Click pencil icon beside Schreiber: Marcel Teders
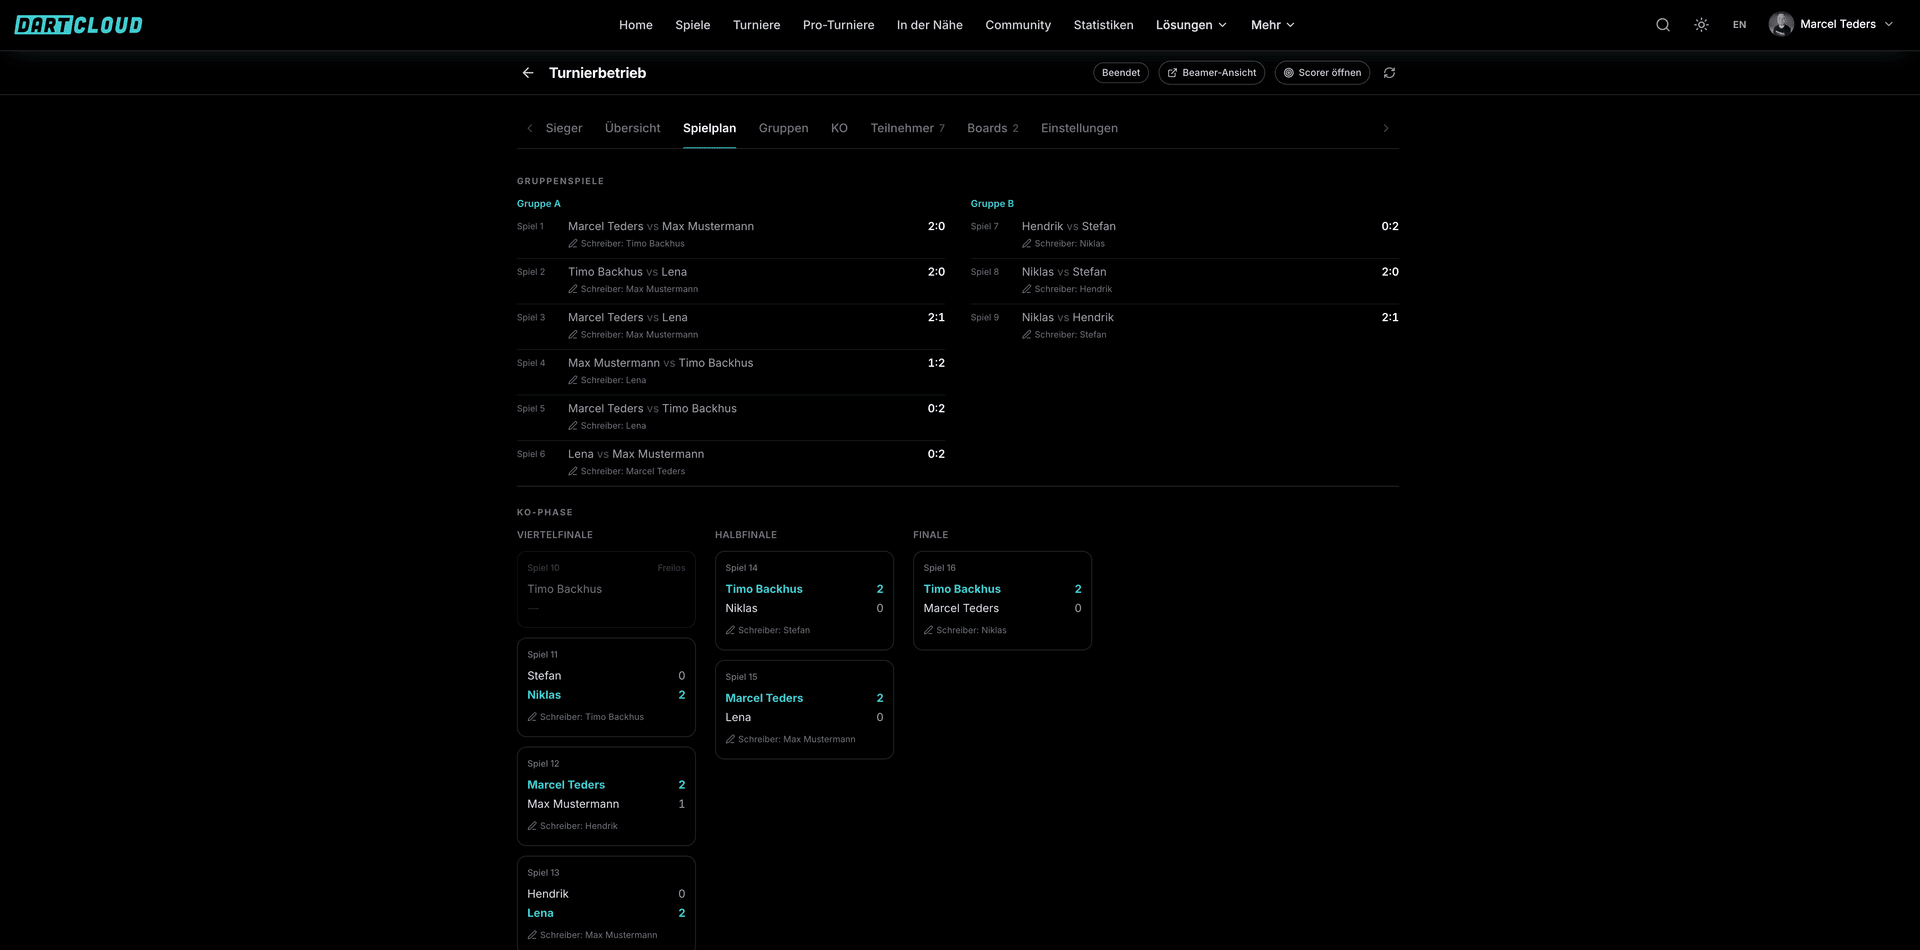 tap(573, 472)
